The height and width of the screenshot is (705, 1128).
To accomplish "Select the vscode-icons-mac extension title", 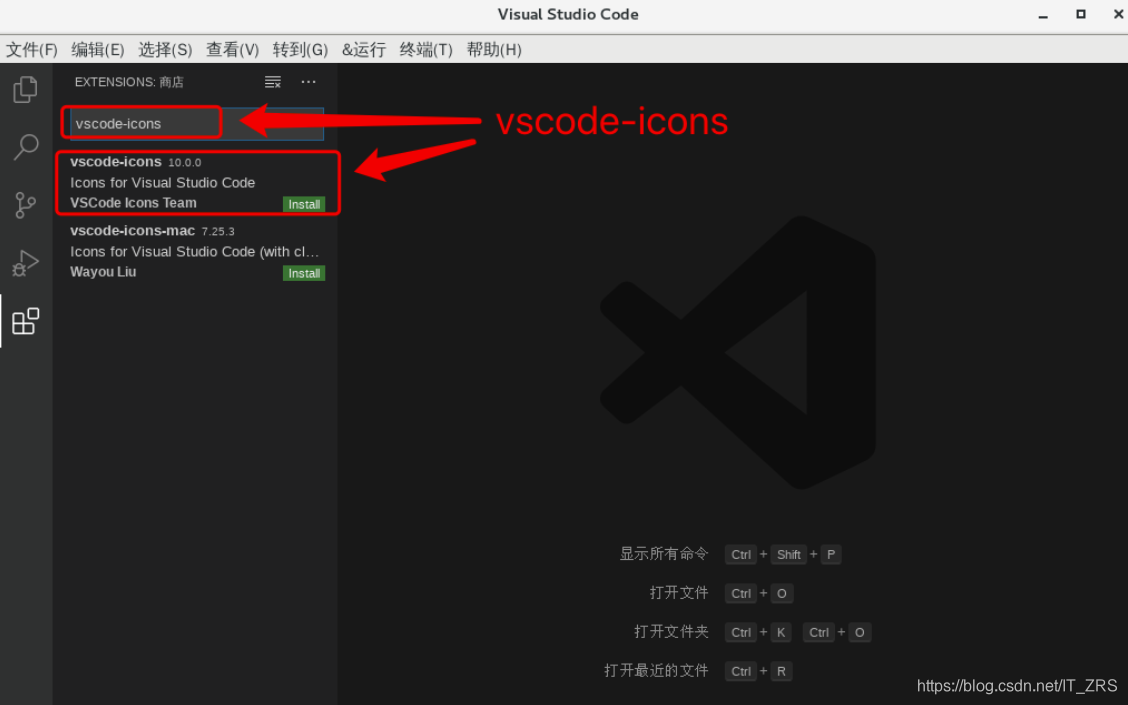I will [x=132, y=231].
